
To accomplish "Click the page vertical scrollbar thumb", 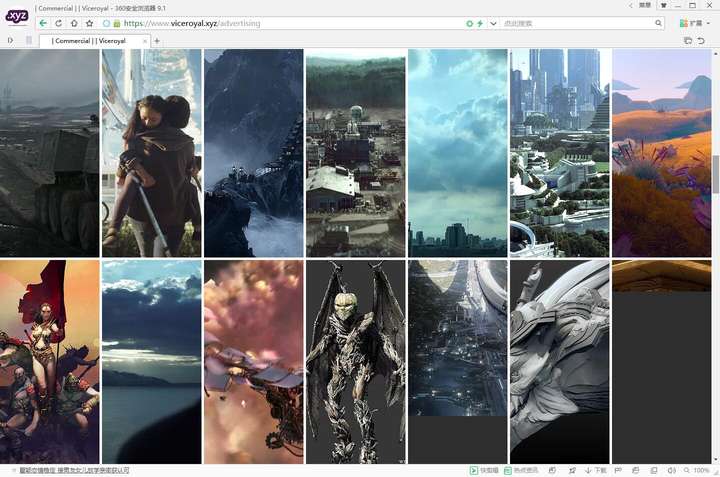I will (x=715, y=174).
